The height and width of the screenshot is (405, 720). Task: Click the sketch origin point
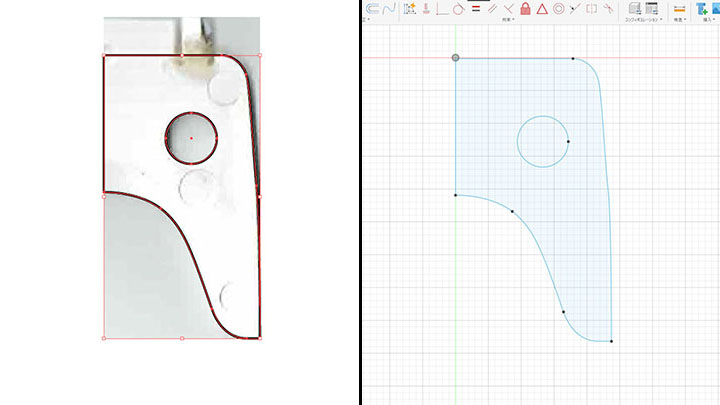(x=456, y=58)
